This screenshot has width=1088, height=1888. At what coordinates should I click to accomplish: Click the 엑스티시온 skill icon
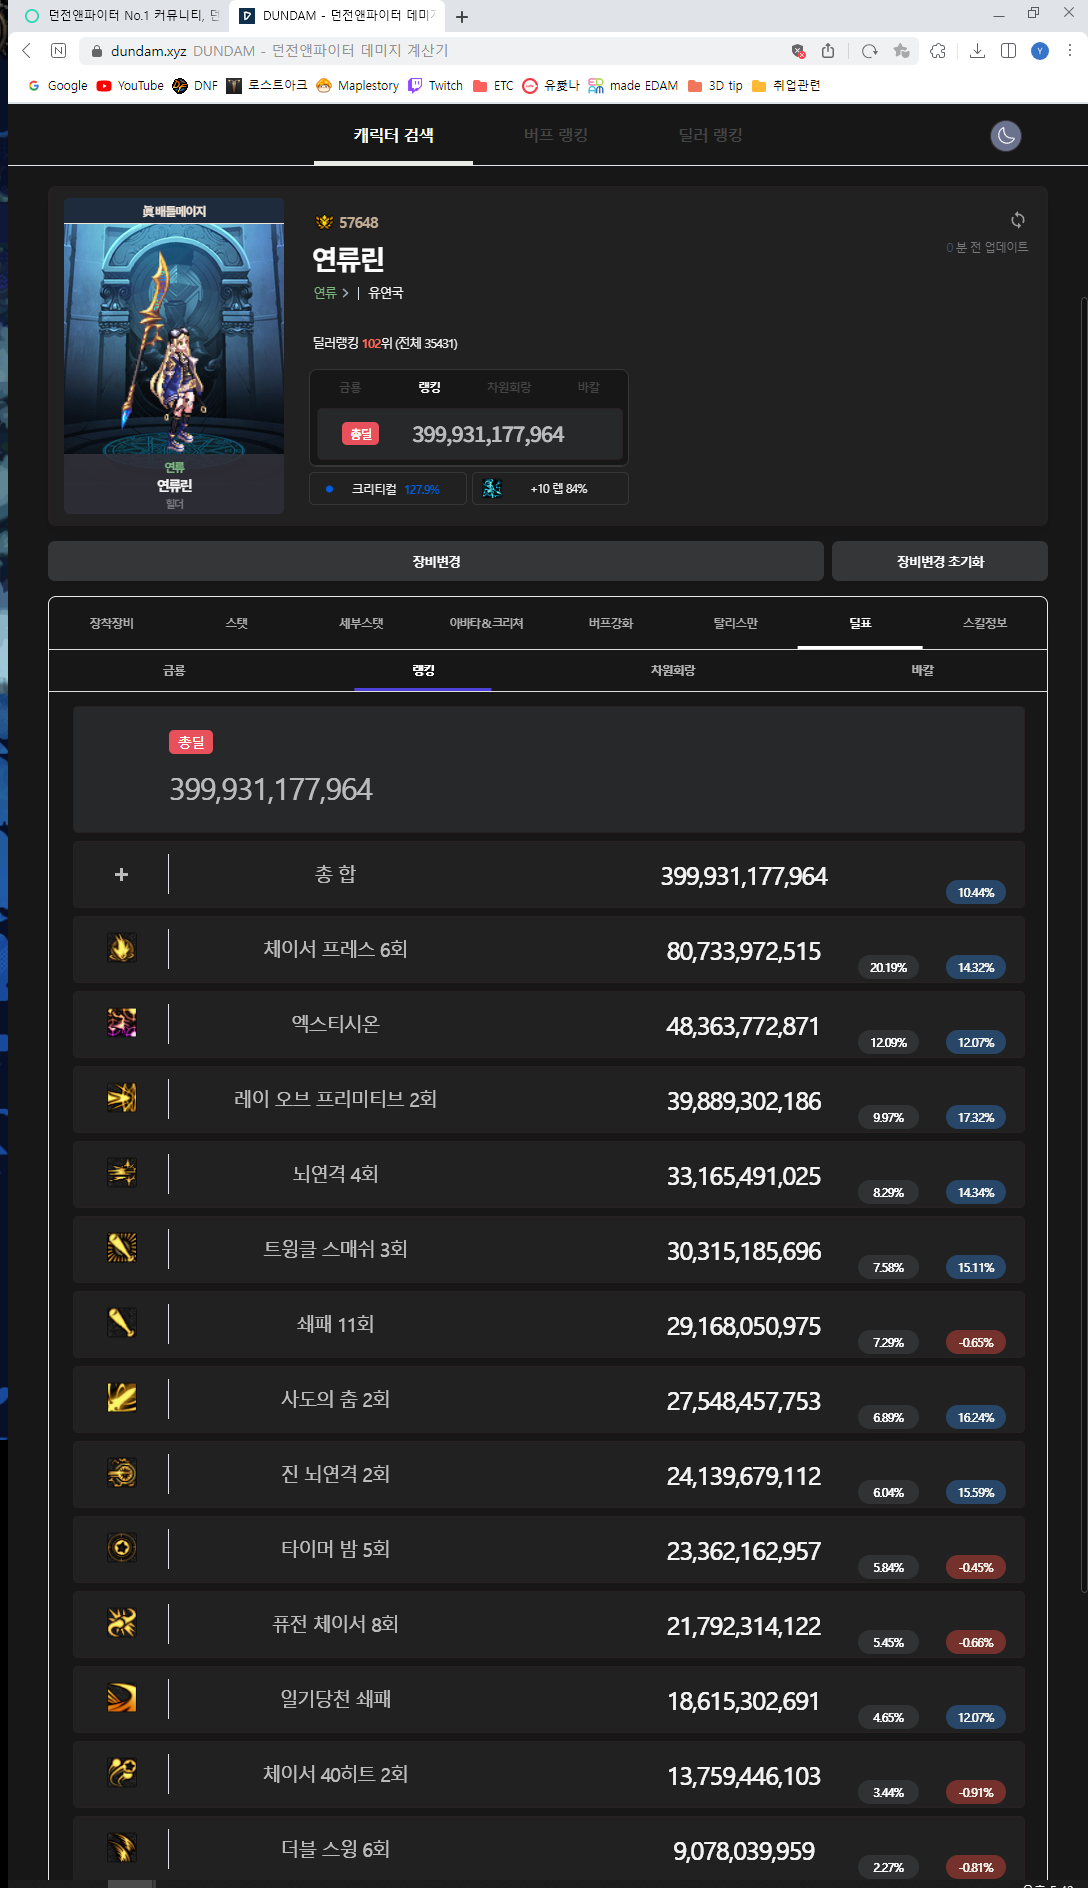[122, 1023]
